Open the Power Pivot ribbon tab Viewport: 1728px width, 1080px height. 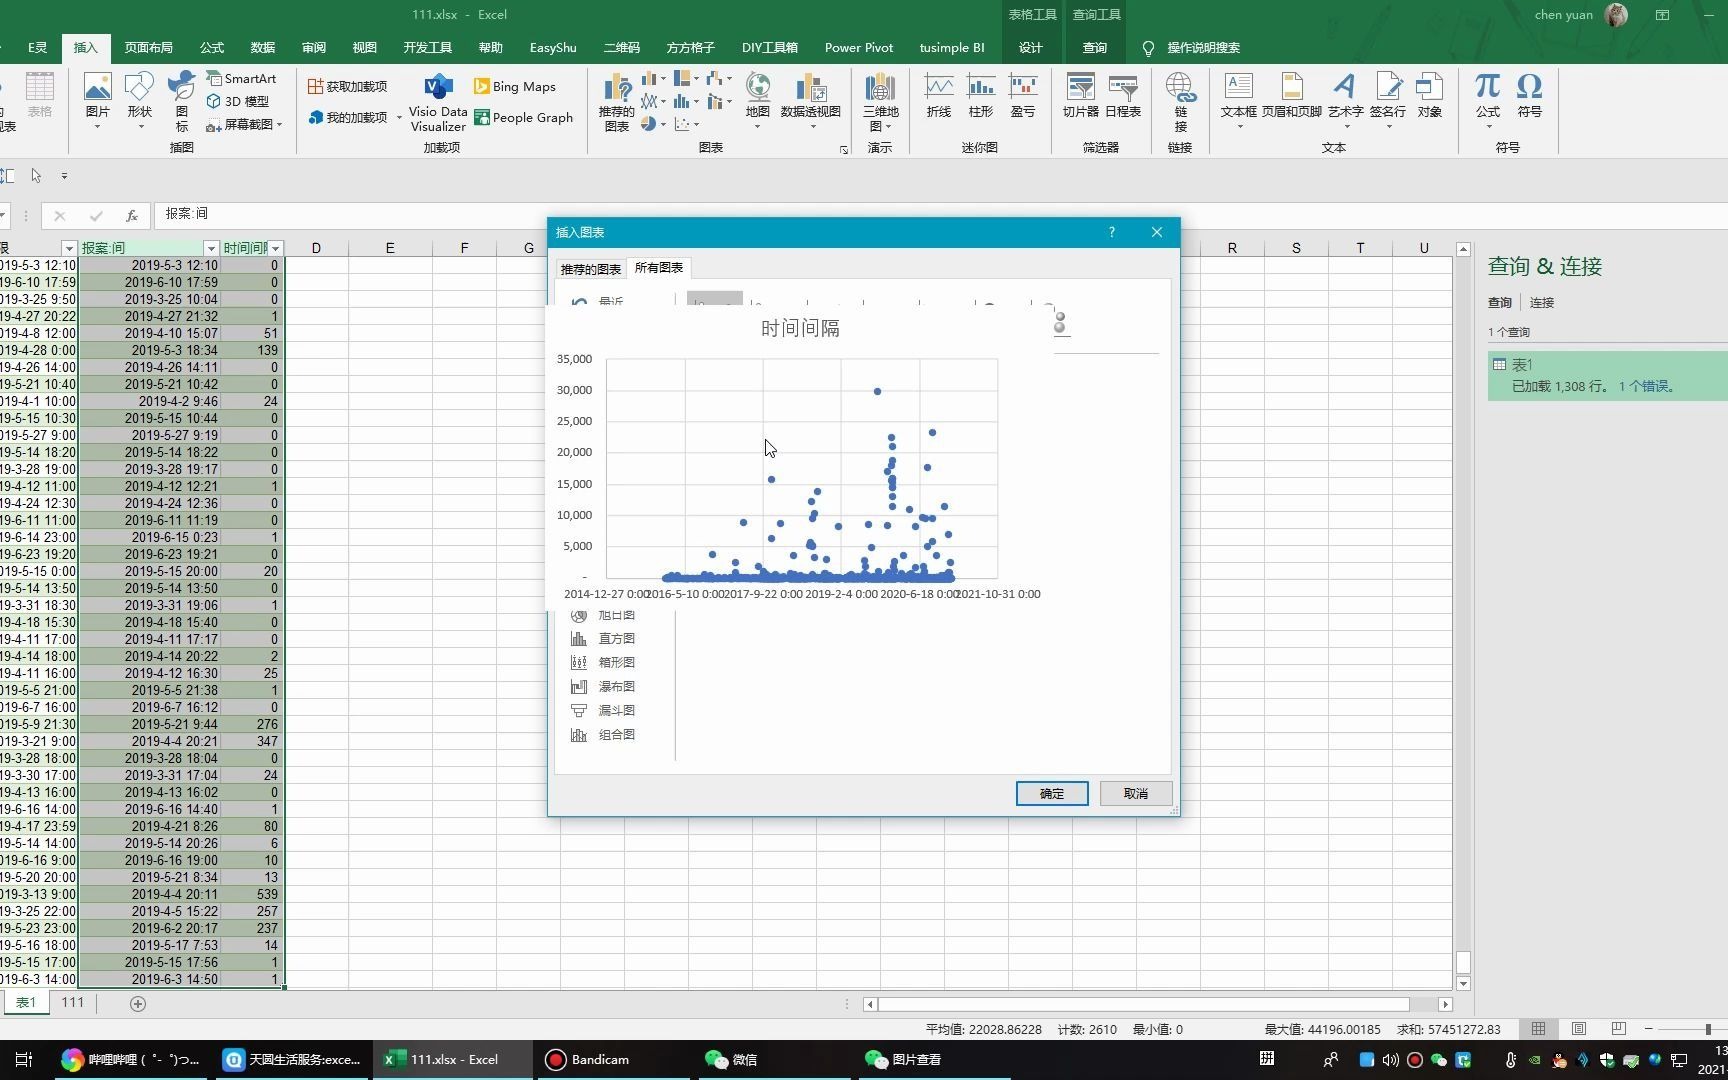(859, 48)
